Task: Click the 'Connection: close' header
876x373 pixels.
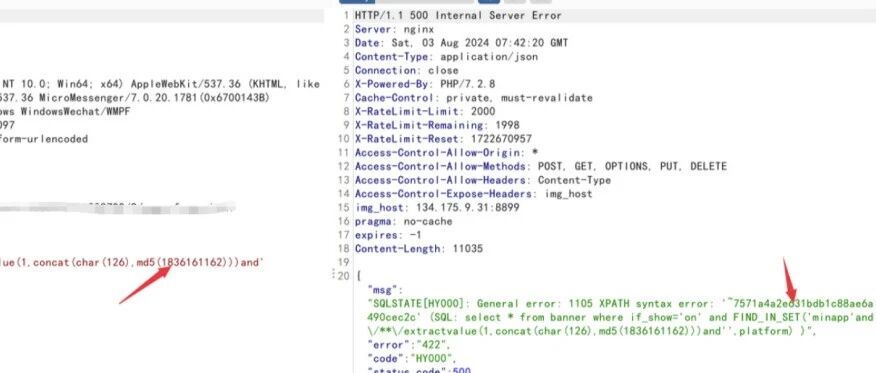Action: pyautogui.click(x=406, y=70)
